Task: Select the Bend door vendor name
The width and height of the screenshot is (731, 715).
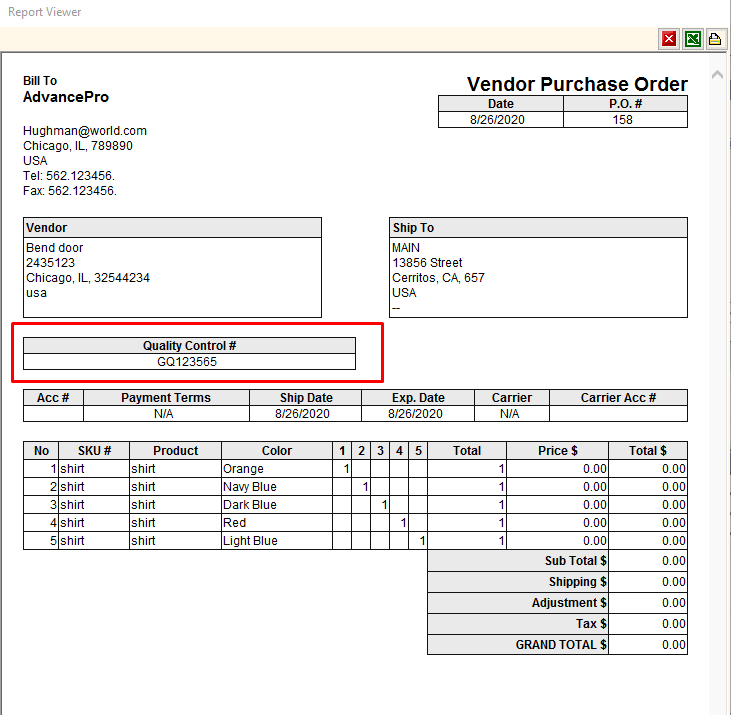Action: tap(55, 248)
